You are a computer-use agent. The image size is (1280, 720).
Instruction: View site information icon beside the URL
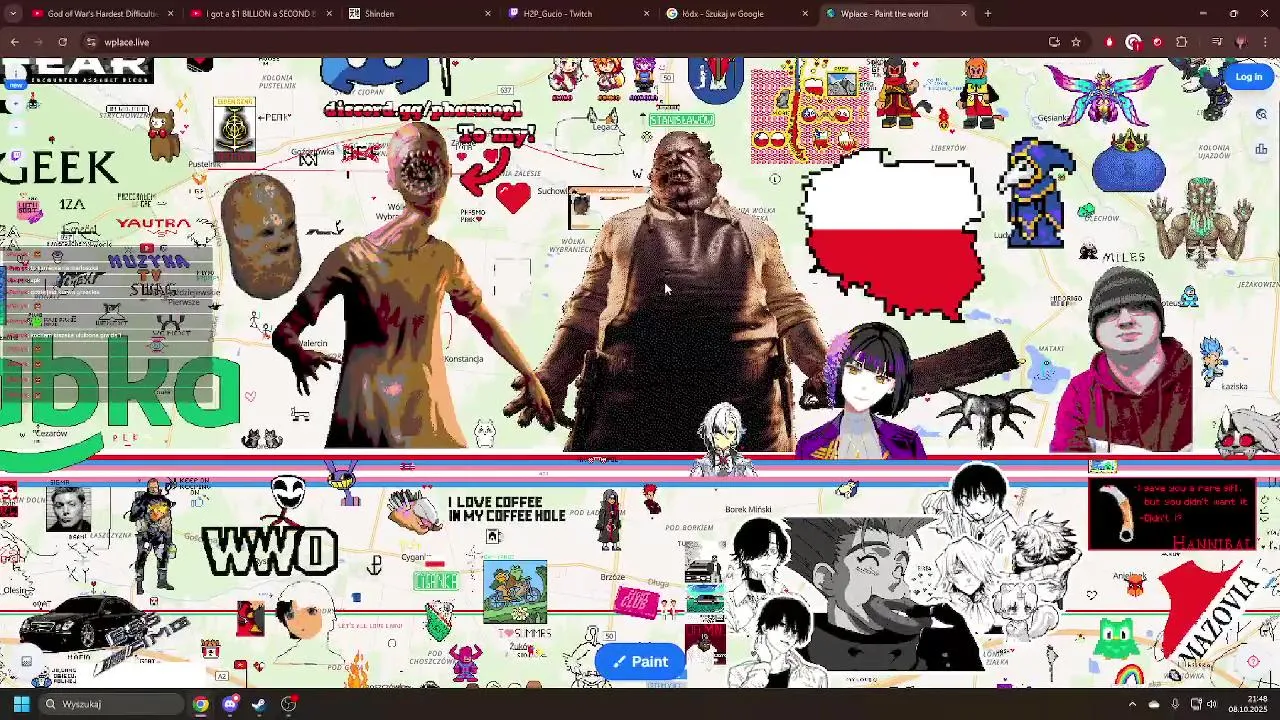(91, 42)
